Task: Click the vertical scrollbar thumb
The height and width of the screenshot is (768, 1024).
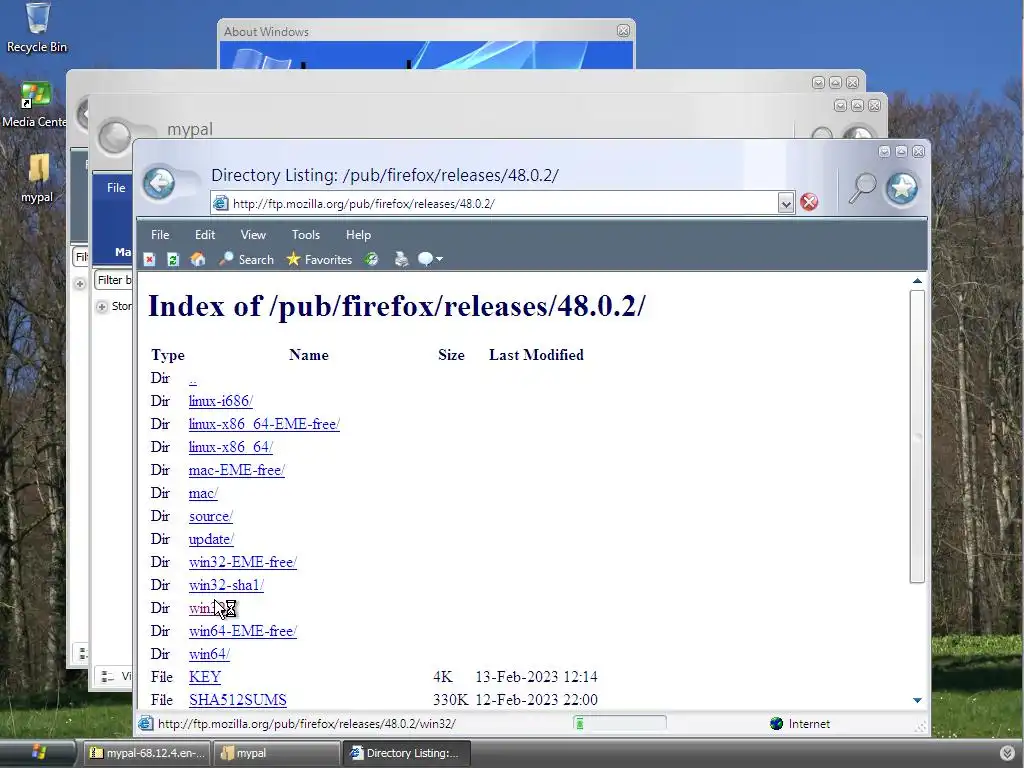Action: click(x=917, y=436)
